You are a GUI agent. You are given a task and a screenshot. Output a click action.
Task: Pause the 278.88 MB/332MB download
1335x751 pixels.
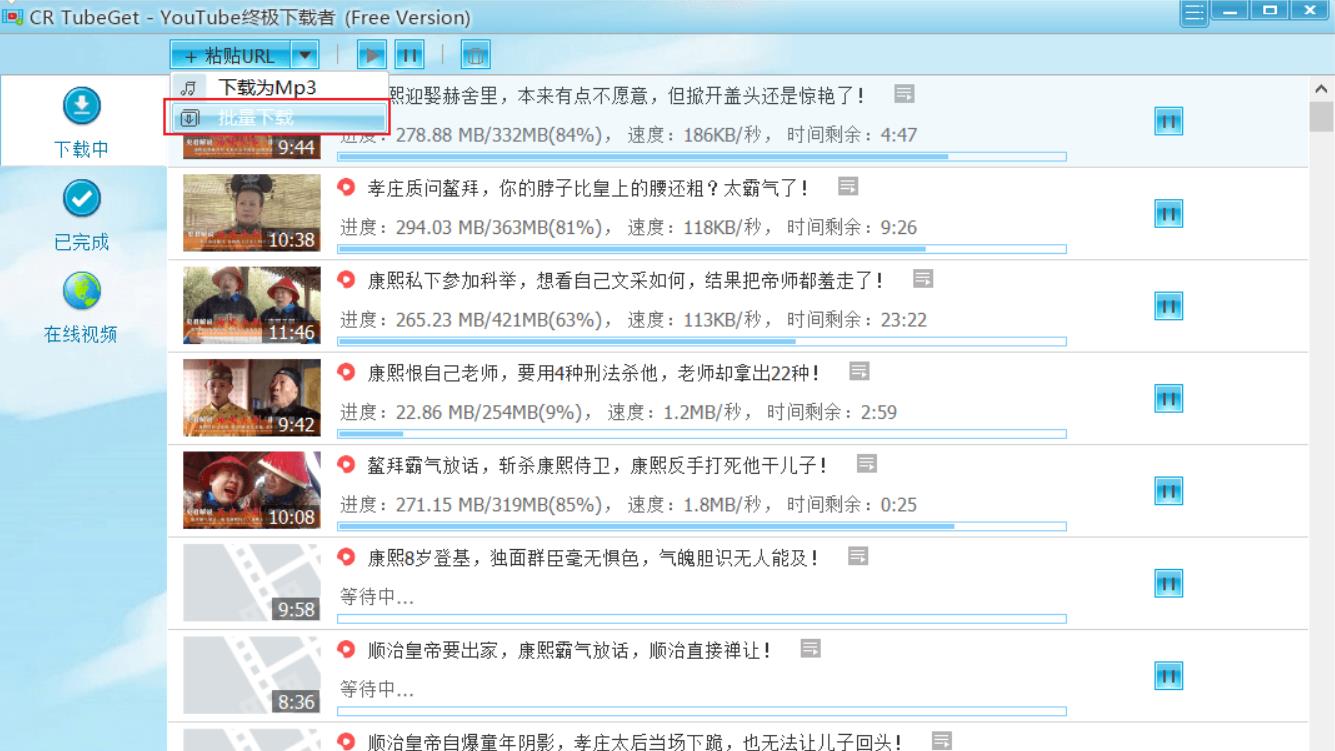point(1169,121)
